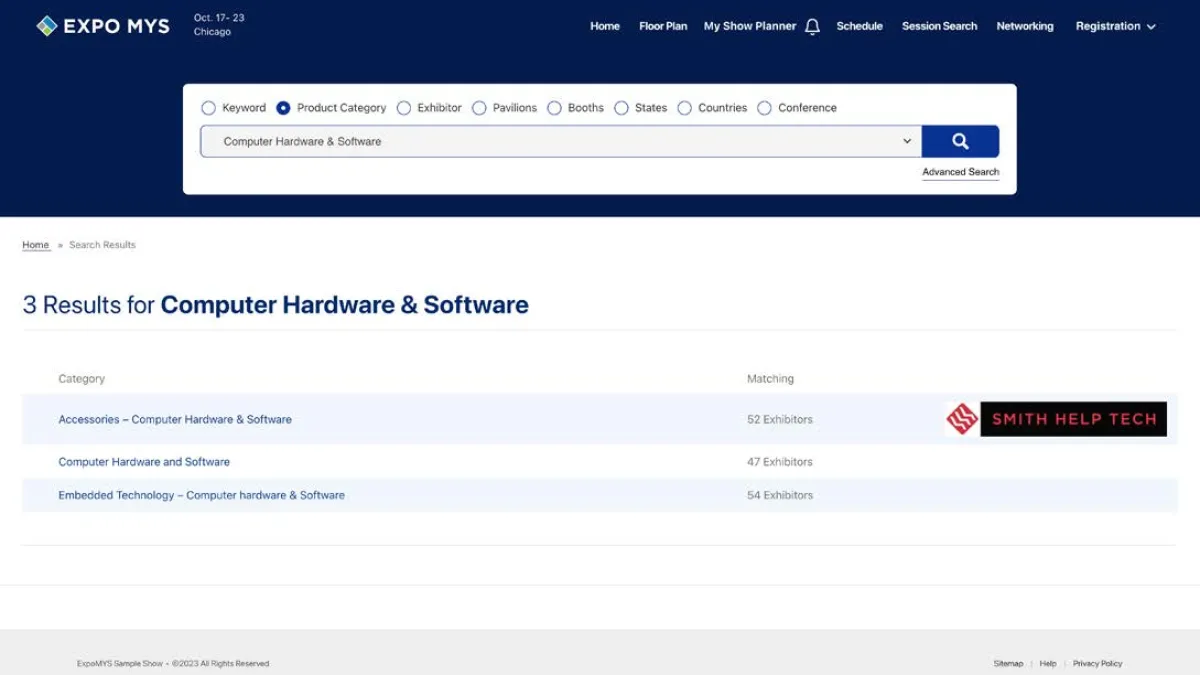Image resolution: width=1200 pixels, height=675 pixels.
Task: Open the product category dropdown chevron
Action: (x=907, y=141)
